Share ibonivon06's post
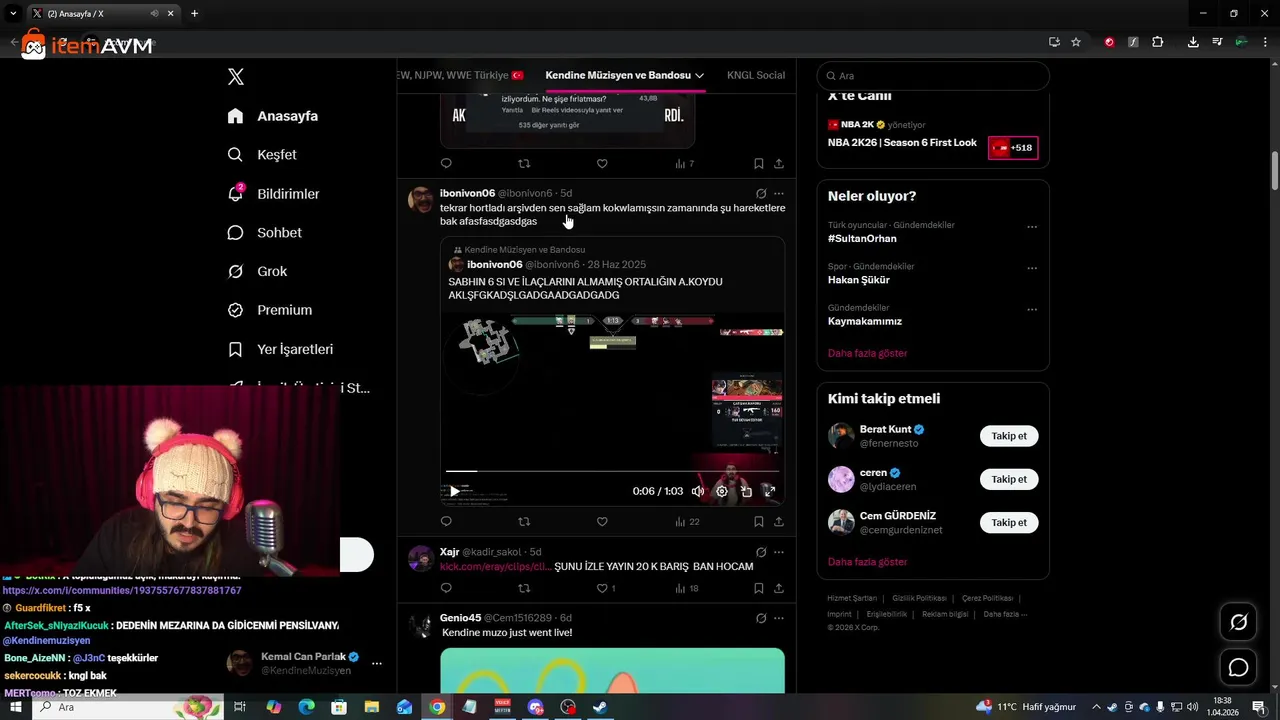Screen dimensions: 1280x720 [x=779, y=521]
